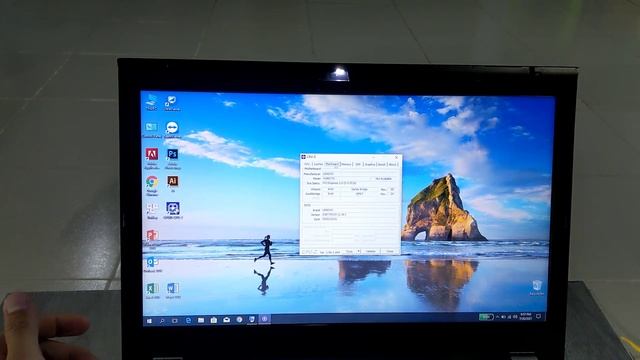This screenshot has height=360, width=640.
Task: Open the volume control in tray
Action: pyautogui.click(x=503, y=317)
